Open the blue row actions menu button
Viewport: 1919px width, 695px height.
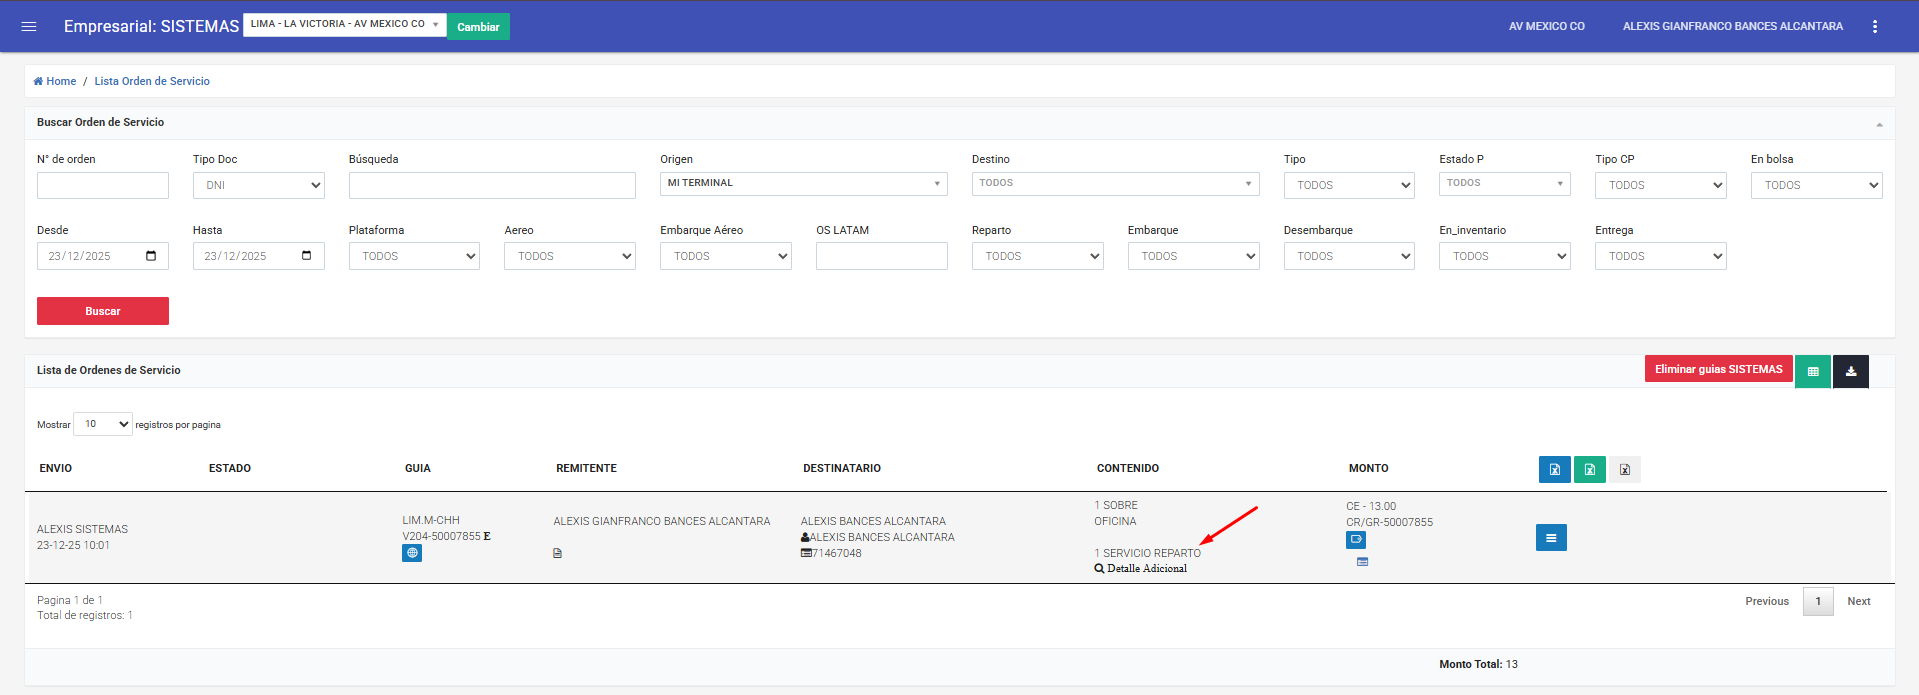coord(1550,538)
